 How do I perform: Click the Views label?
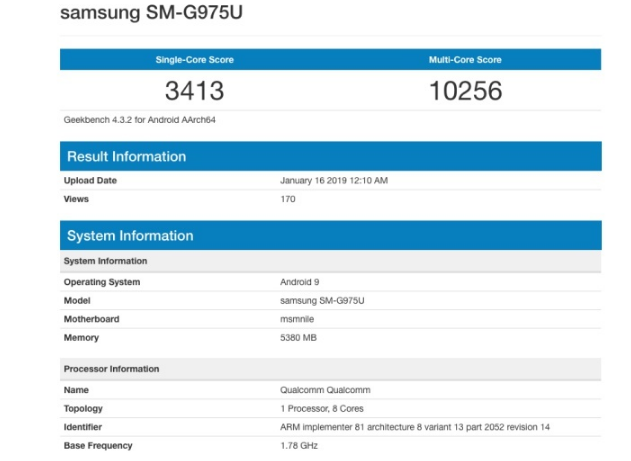[x=76, y=199]
